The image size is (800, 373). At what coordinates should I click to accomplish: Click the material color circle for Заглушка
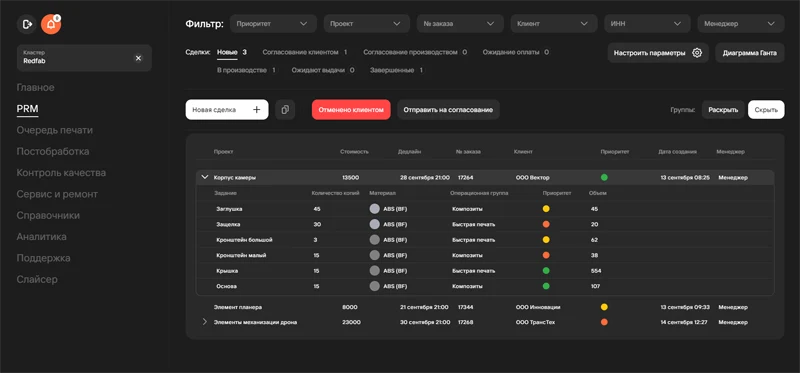coord(374,209)
